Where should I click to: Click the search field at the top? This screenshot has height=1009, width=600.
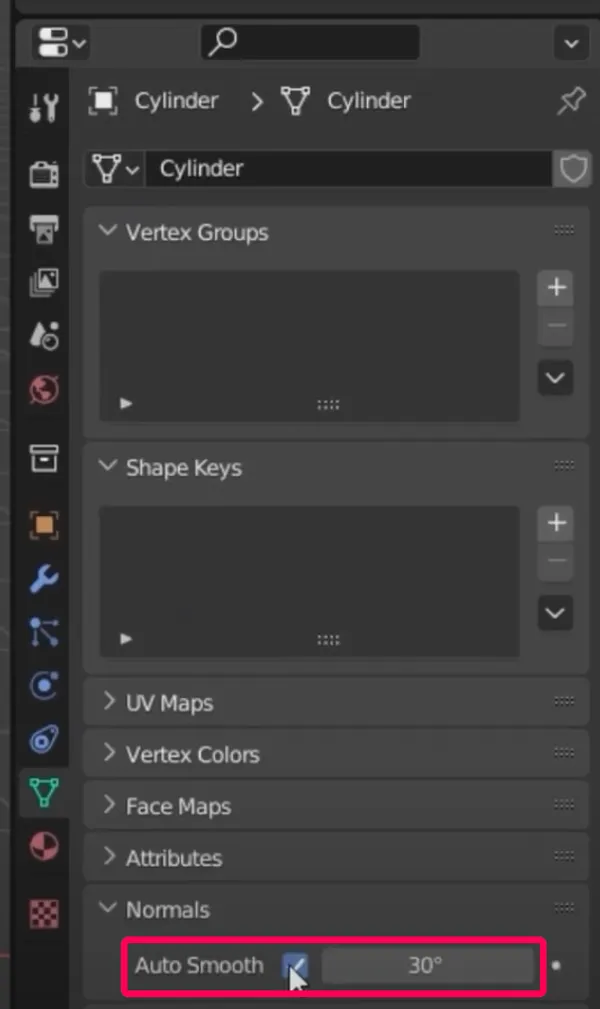[x=310, y=42]
